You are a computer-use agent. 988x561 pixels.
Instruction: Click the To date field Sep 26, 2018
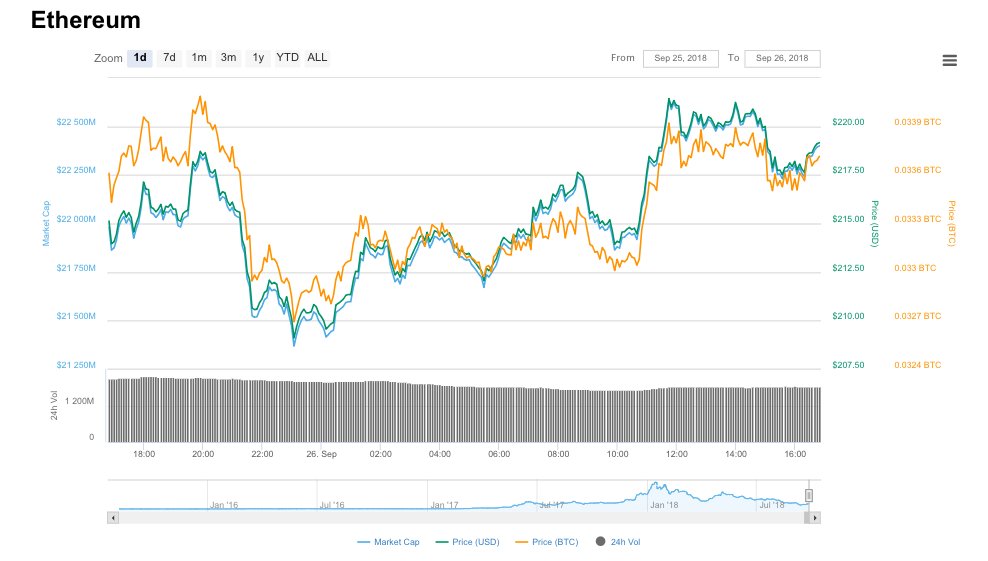click(x=782, y=59)
